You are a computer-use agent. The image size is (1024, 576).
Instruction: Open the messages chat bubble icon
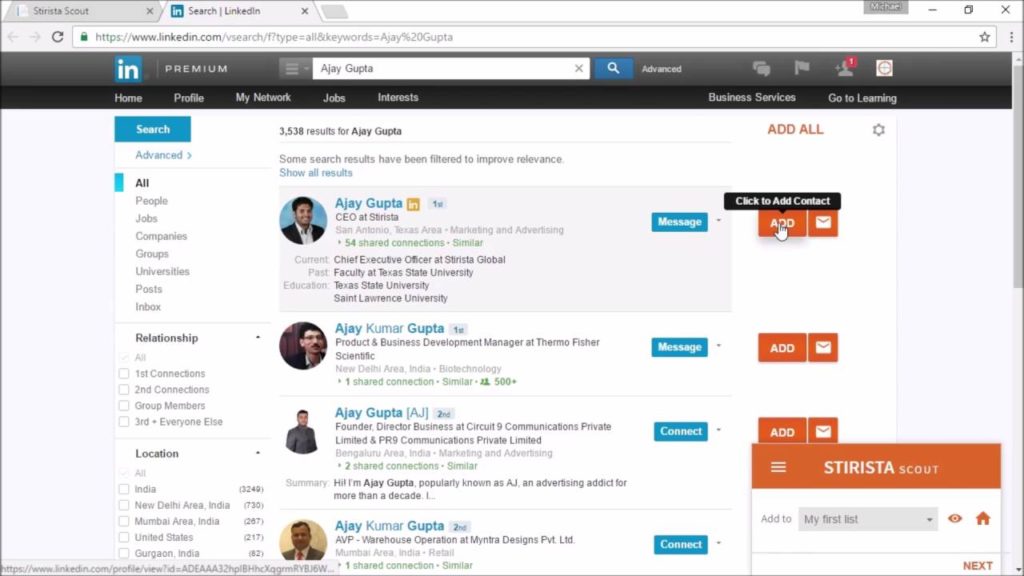(761, 68)
